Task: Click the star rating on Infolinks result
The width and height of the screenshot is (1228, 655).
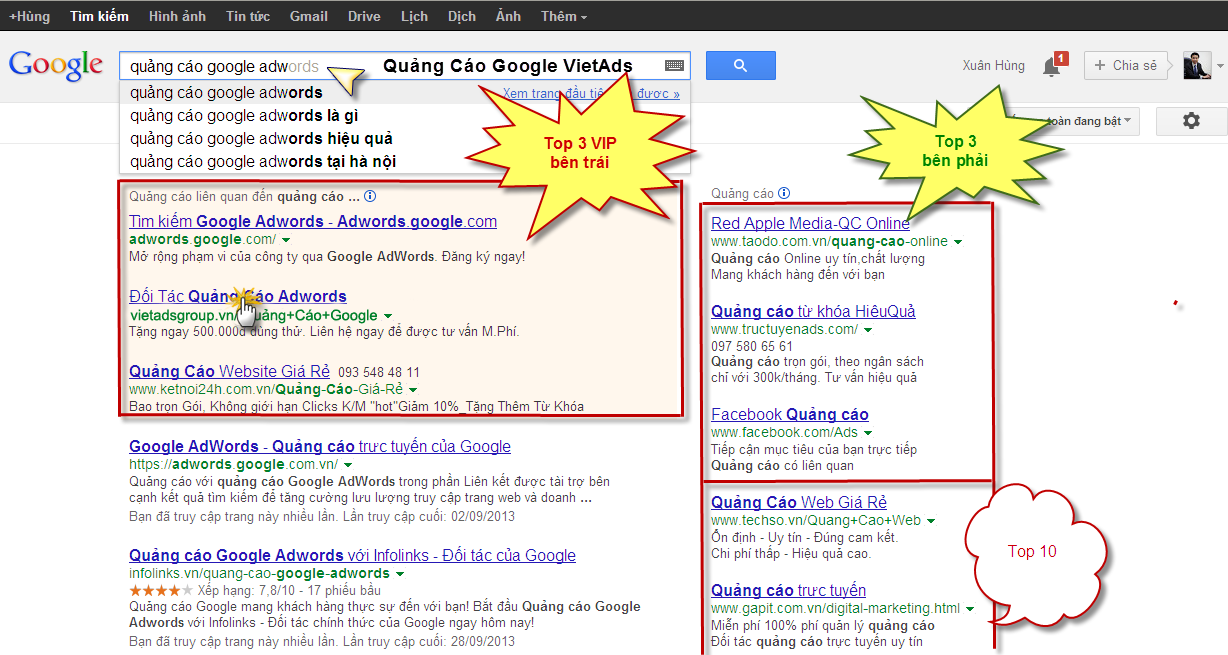Action: pyautogui.click(x=160, y=591)
